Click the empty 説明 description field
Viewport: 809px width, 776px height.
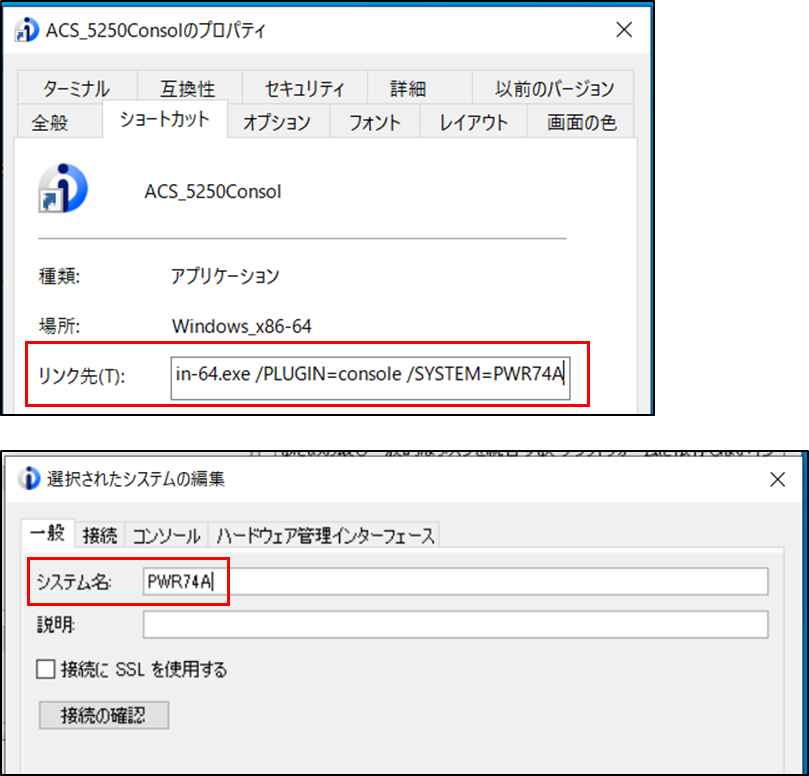tap(456, 624)
